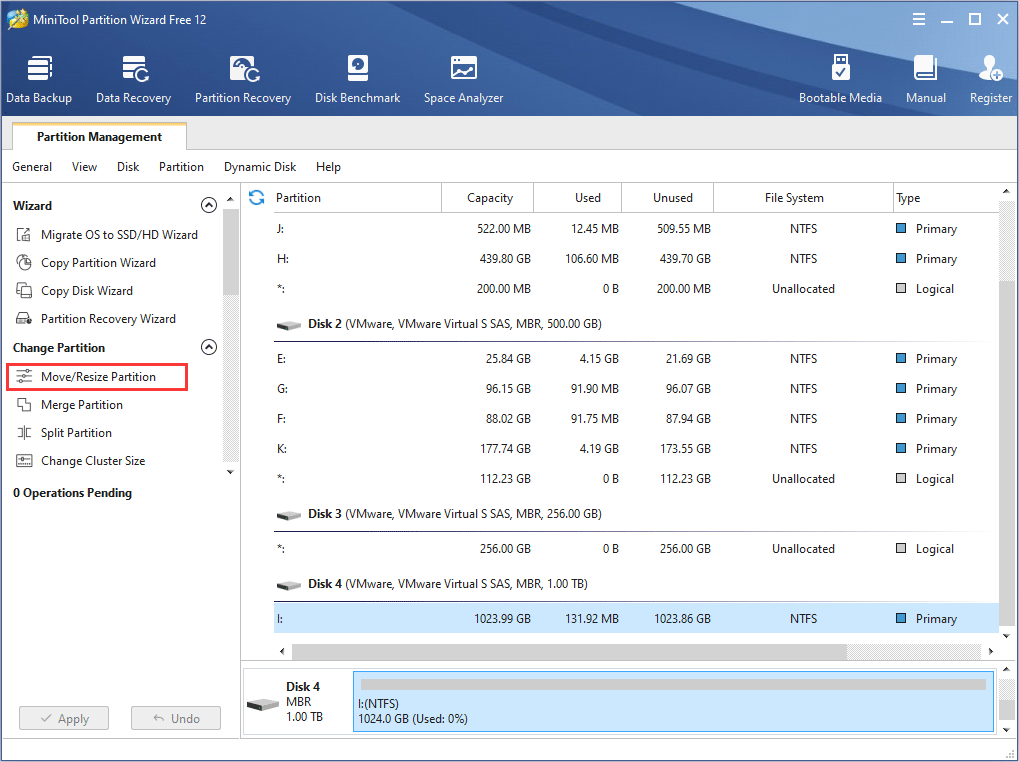The height and width of the screenshot is (762, 1019).
Task: Click the partition list scroll-down arrow
Action: click(1007, 636)
